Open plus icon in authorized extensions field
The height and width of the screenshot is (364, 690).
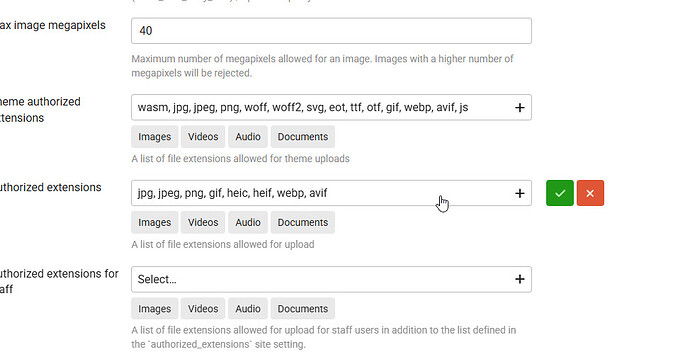tap(520, 193)
